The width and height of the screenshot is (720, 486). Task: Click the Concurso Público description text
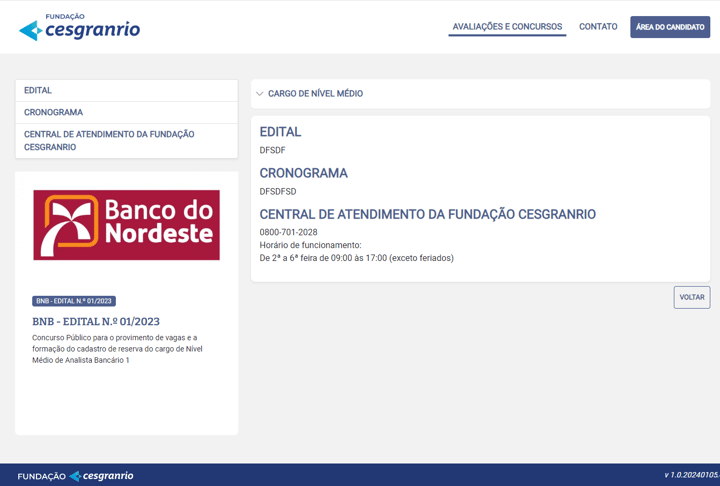tap(117, 349)
